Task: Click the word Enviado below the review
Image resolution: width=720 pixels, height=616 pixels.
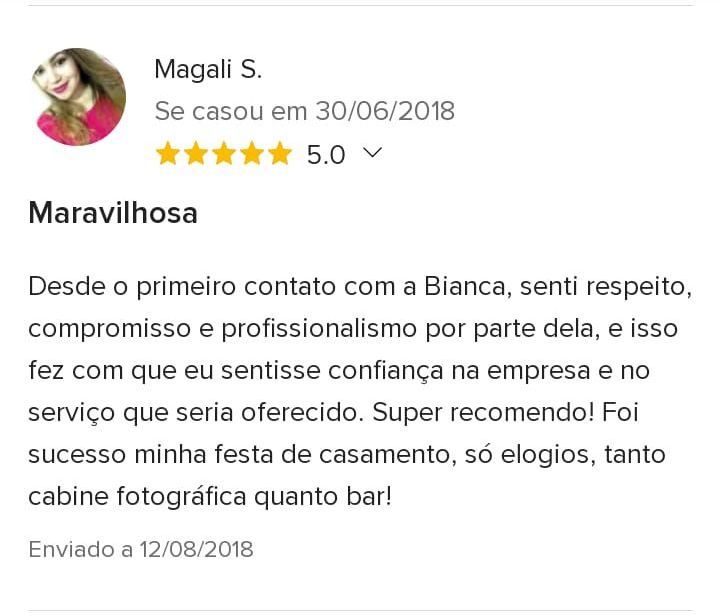Action: pyautogui.click(x=71, y=549)
